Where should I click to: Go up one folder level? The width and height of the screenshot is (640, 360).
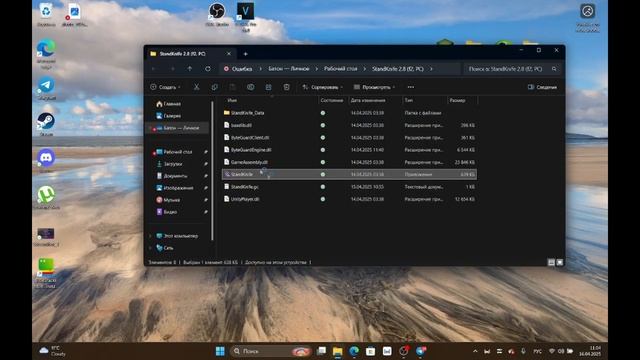pos(190,69)
